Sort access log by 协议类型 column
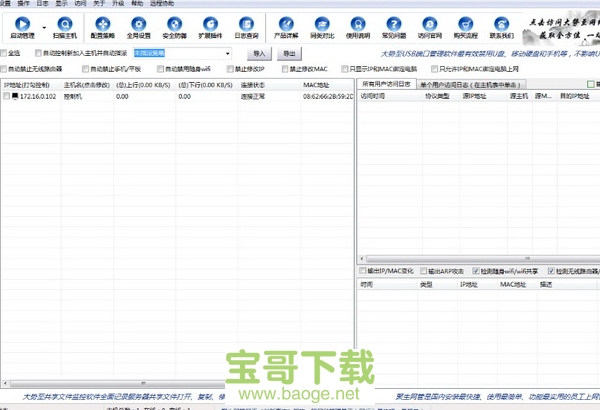 [441, 96]
